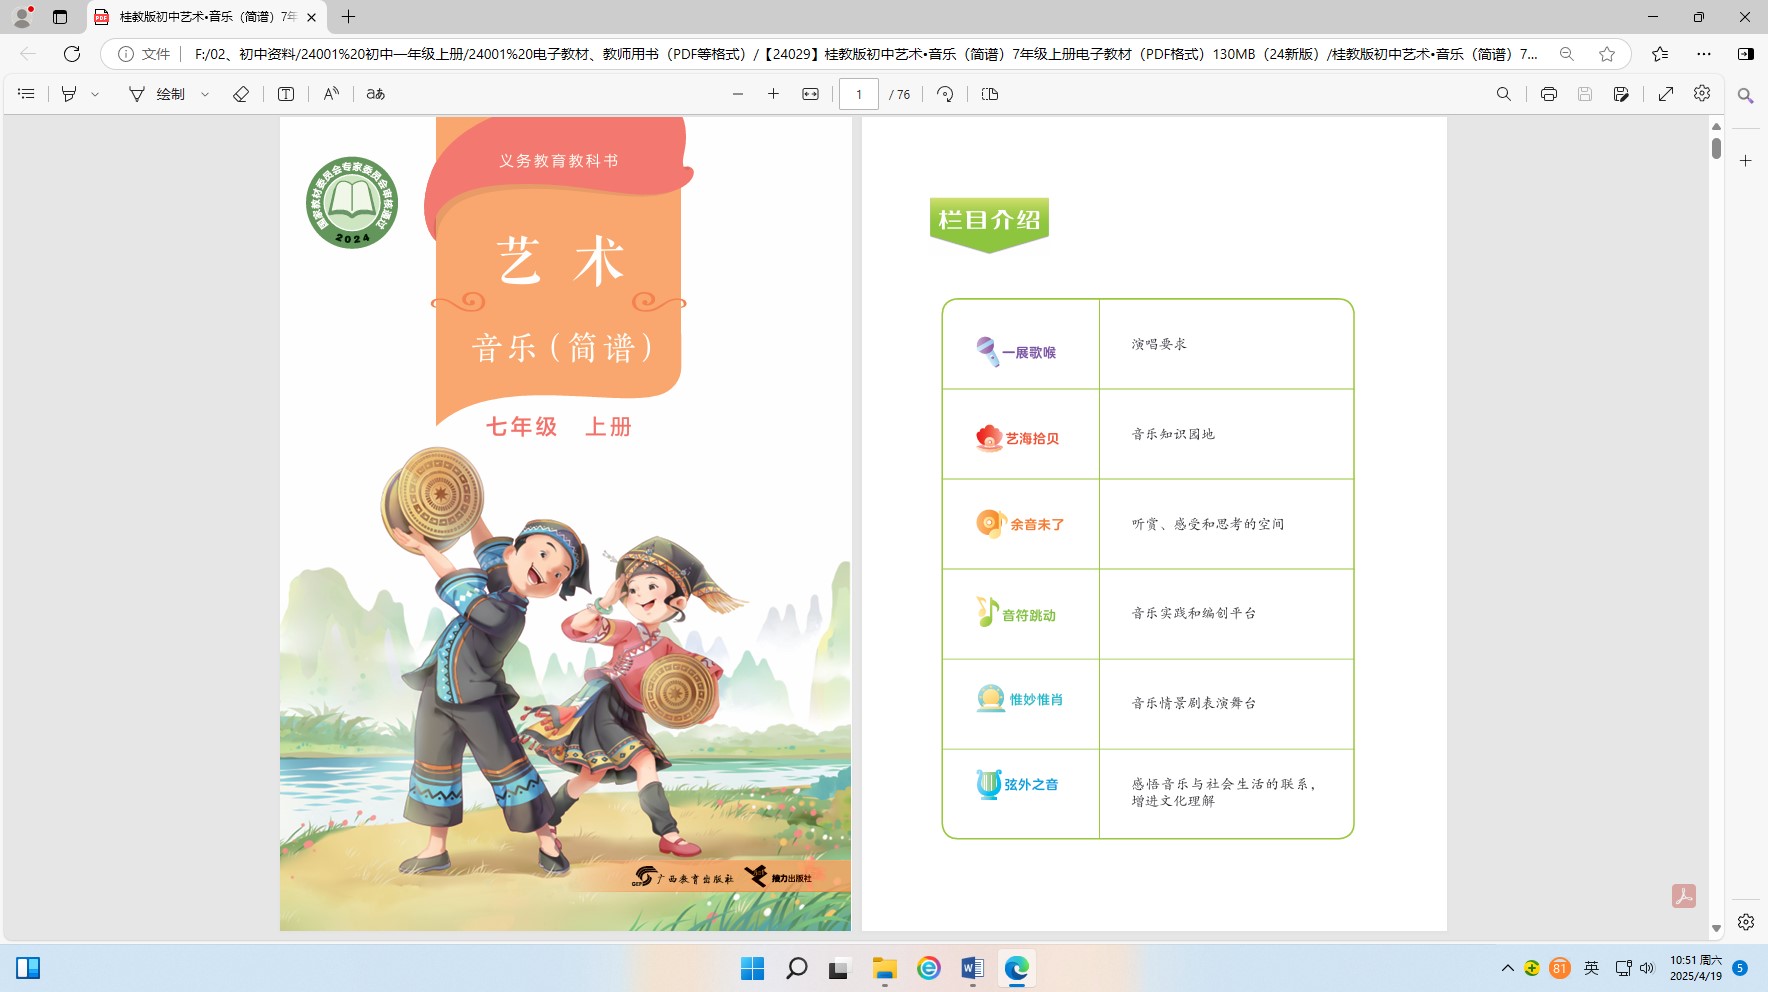Click the read aloud icon
This screenshot has height=992, width=1768.
pos(331,94)
